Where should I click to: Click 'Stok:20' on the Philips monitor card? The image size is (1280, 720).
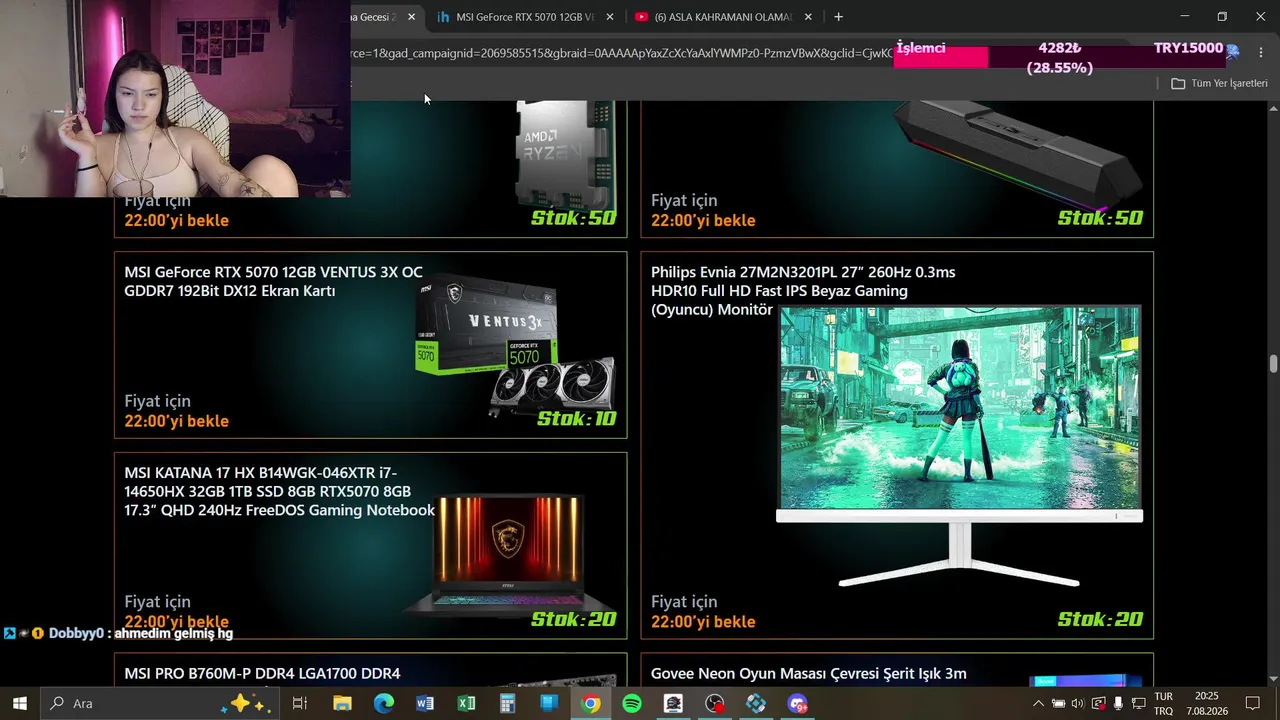click(1100, 620)
